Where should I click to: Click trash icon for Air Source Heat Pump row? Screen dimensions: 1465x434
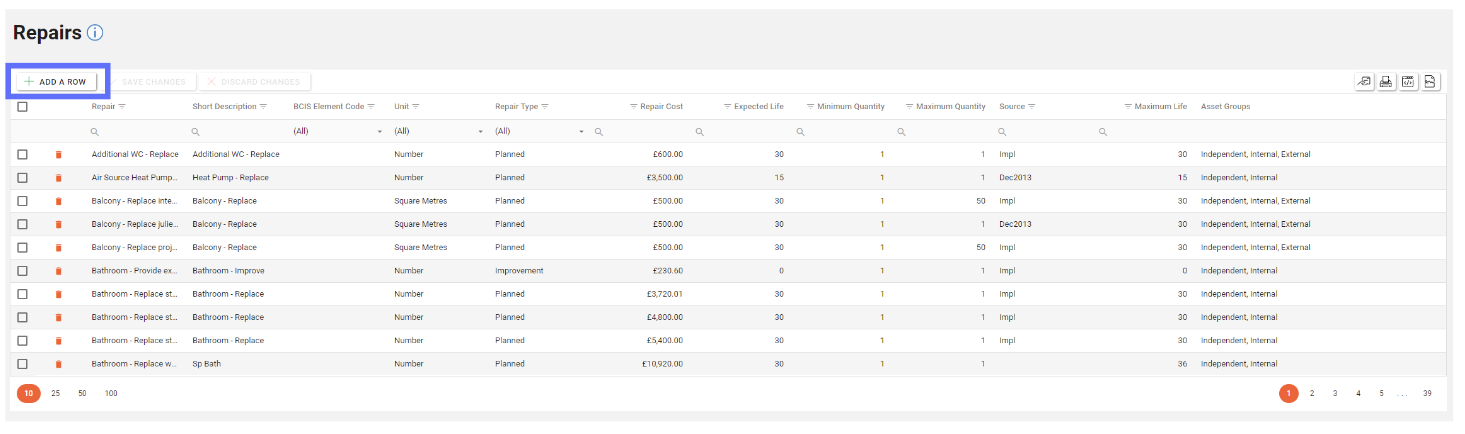pyautogui.click(x=58, y=178)
